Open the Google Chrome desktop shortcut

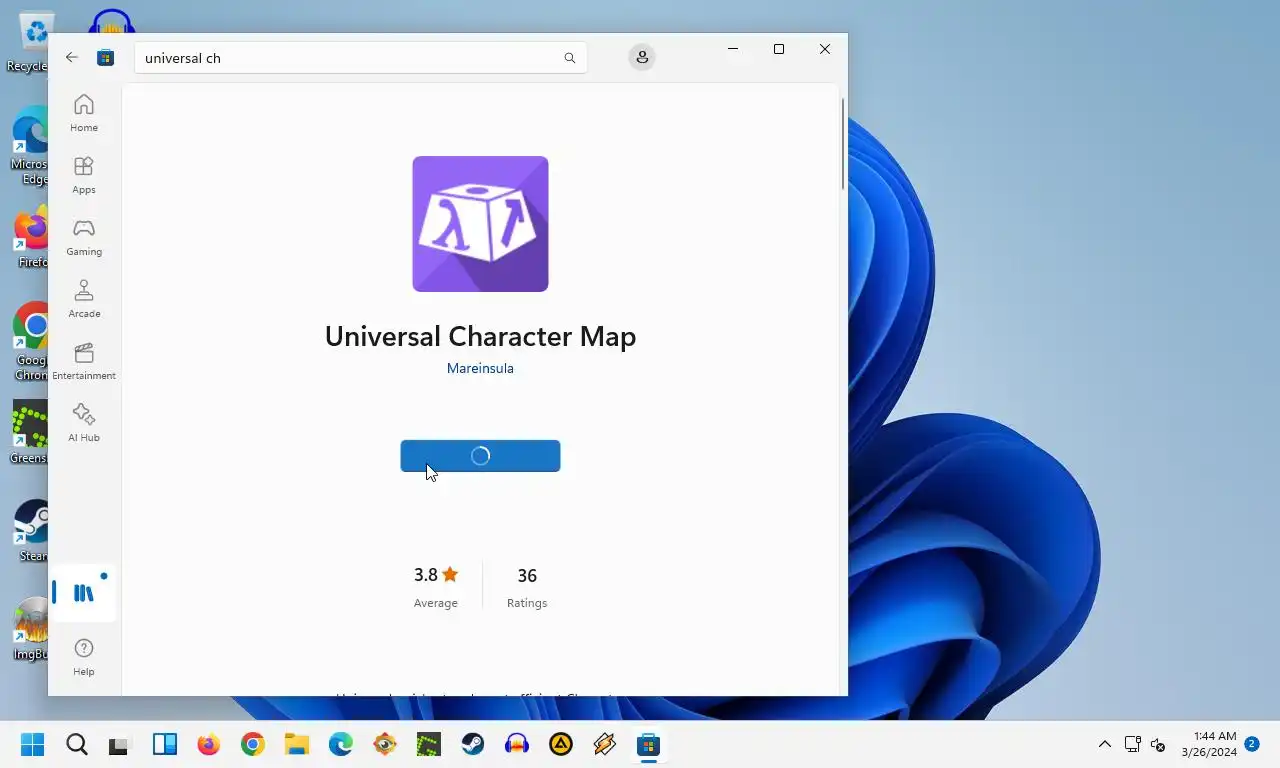coord(32,342)
